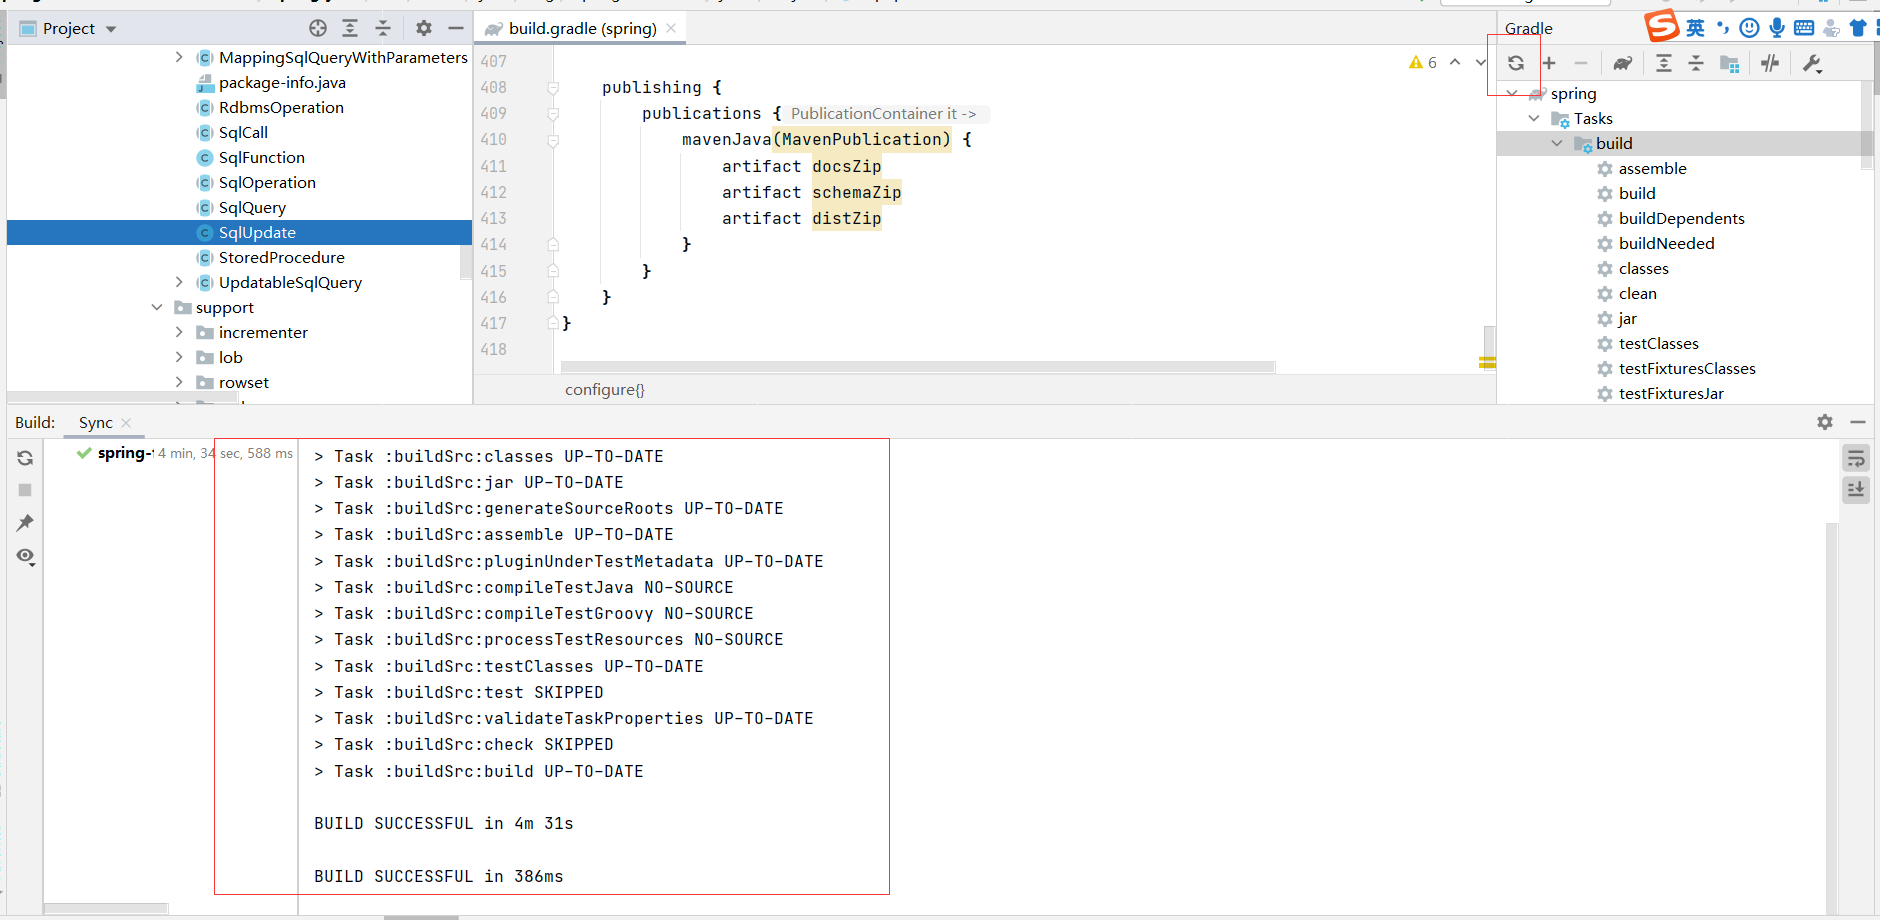
Task: Toggle Sogou English/Chinese input mode
Action: point(1695,28)
